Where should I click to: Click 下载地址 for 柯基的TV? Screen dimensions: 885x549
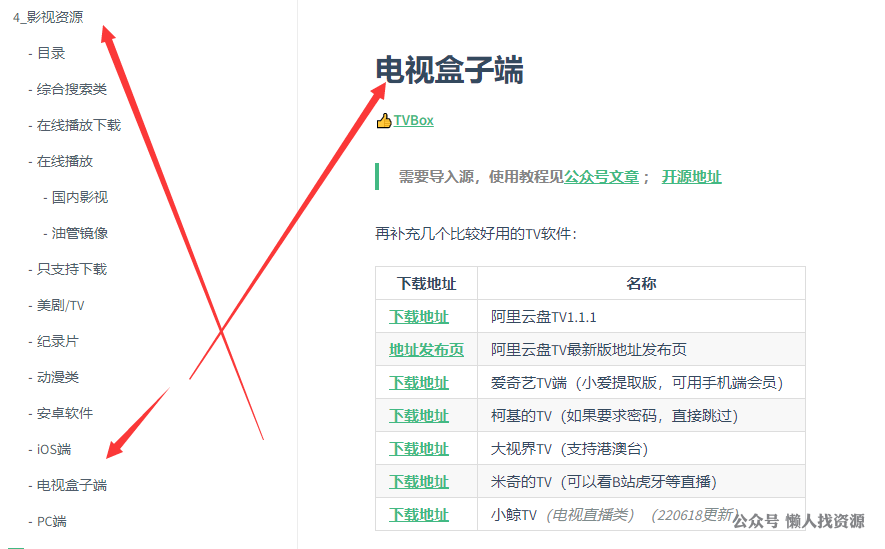pyautogui.click(x=419, y=416)
